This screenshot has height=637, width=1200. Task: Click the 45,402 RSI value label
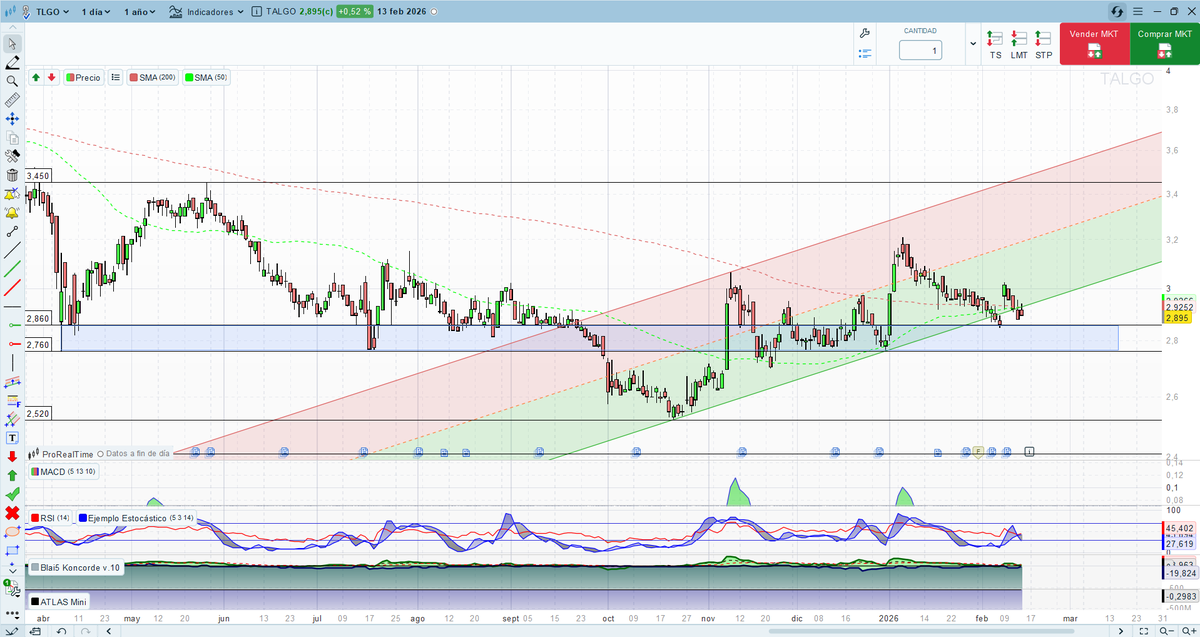click(1179, 528)
